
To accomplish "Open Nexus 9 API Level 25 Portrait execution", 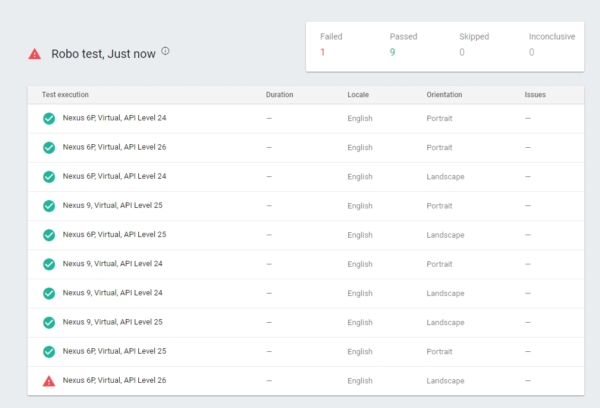I will point(112,205).
